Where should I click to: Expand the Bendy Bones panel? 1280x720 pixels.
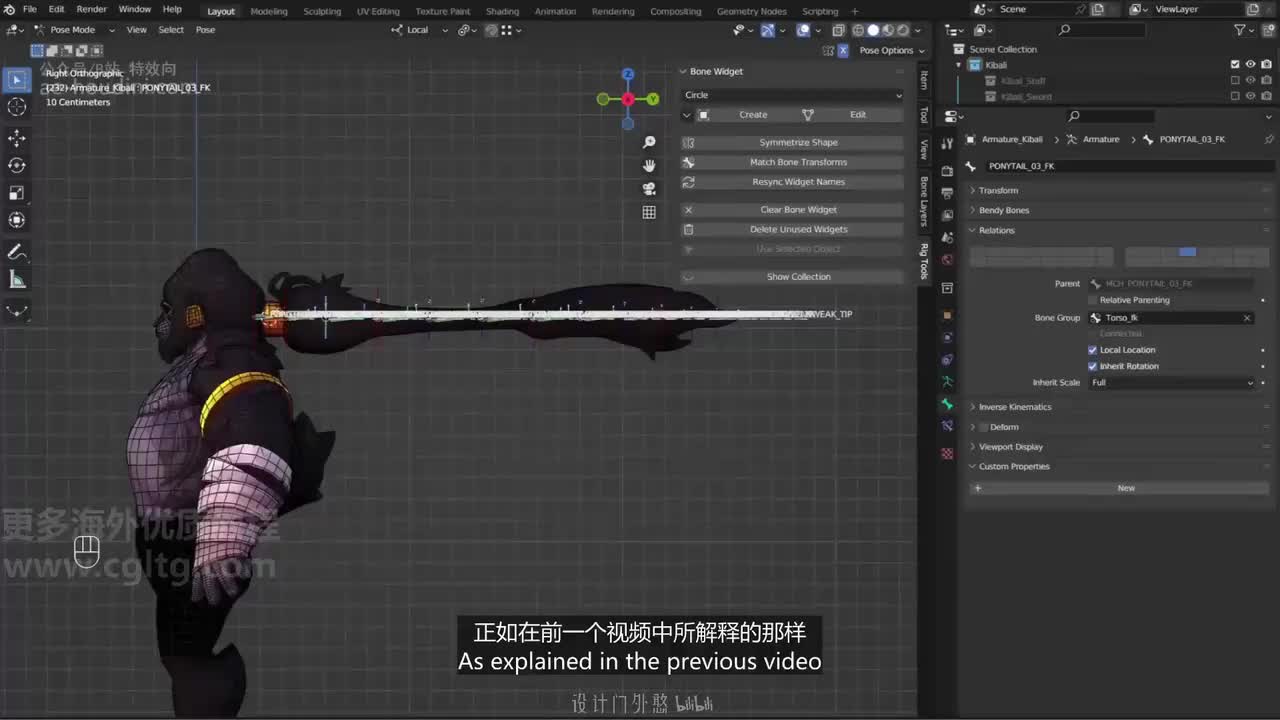click(x=1004, y=210)
